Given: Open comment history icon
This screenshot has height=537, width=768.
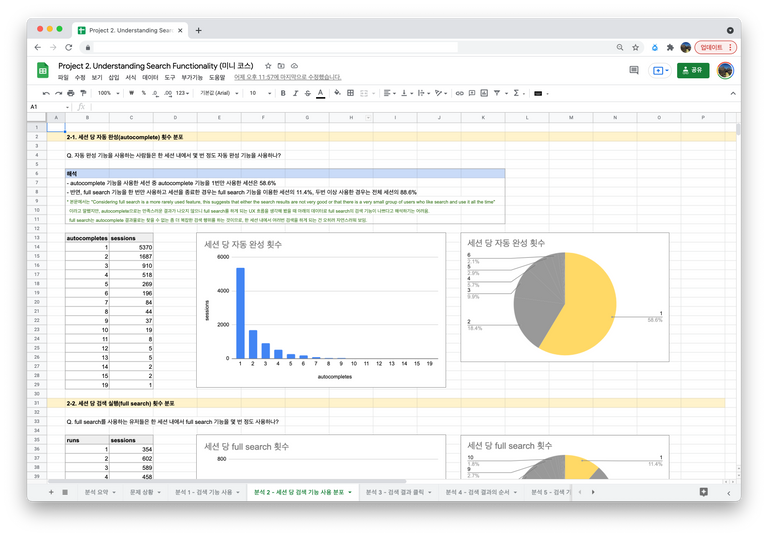Looking at the screenshot, I should (x=634, y=71).
